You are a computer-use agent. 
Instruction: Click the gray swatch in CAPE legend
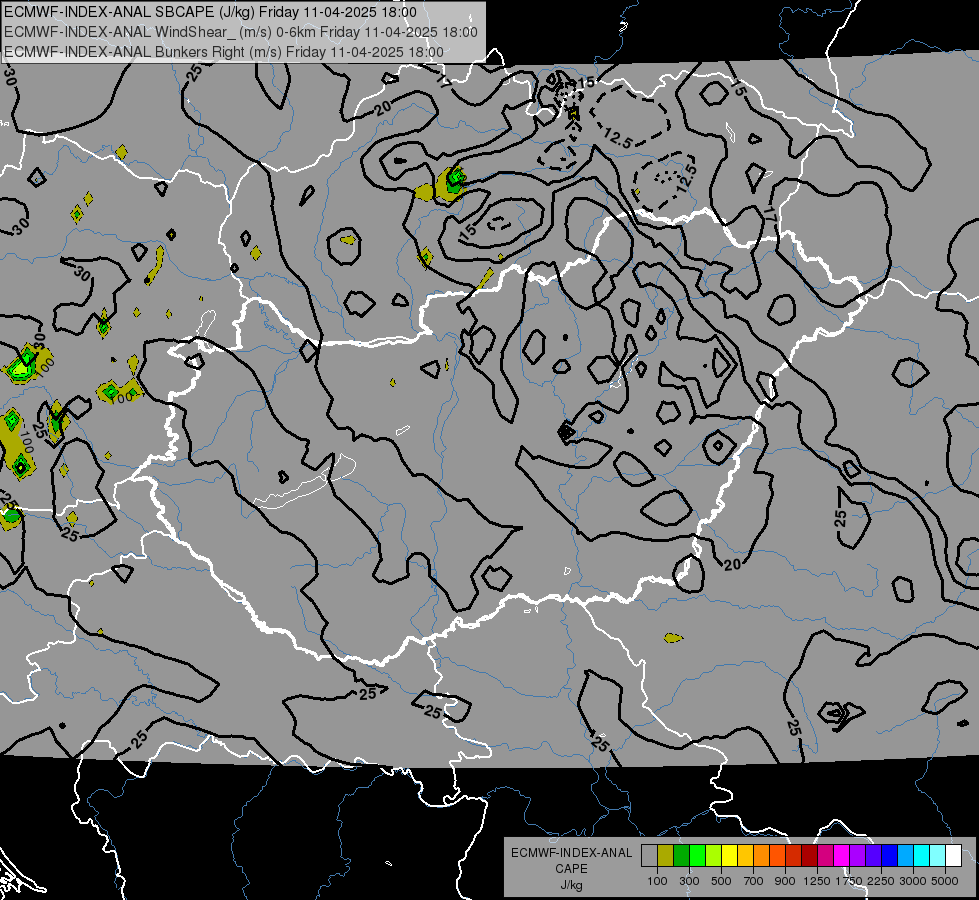pos(649,855)
